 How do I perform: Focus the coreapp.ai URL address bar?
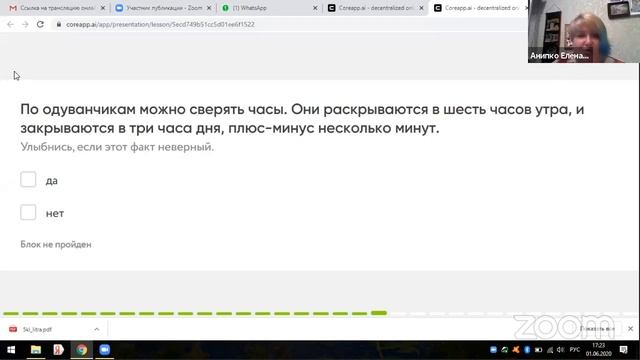tap(160, 24)
